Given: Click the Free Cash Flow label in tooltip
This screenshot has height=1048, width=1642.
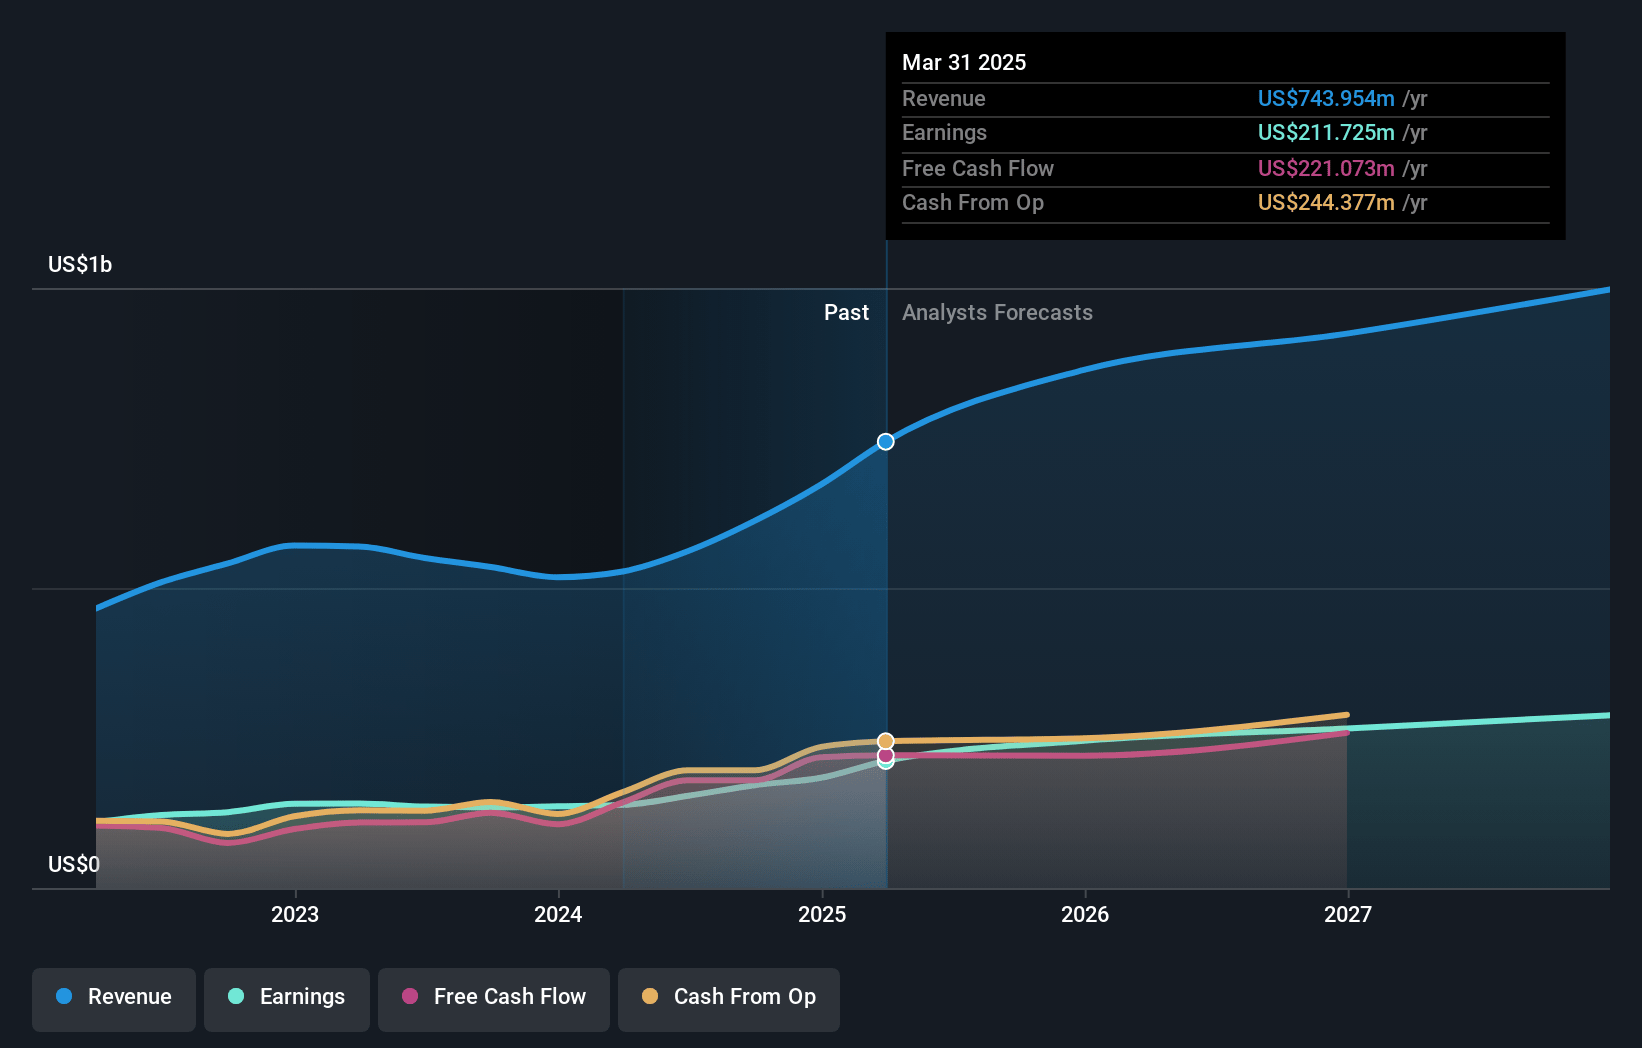Looking at the screenshot, I should tap(978, 169).
